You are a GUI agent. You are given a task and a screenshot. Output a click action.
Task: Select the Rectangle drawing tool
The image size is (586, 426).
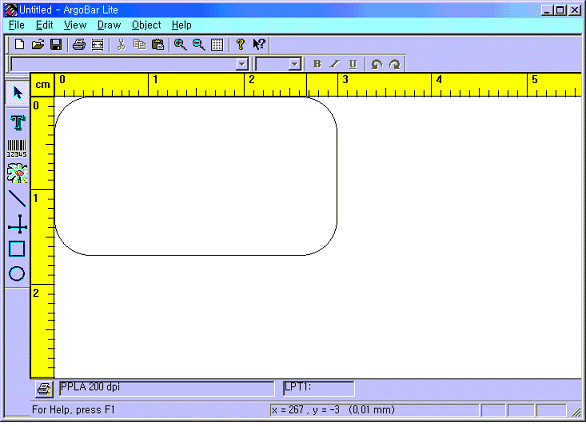[17, 248]
